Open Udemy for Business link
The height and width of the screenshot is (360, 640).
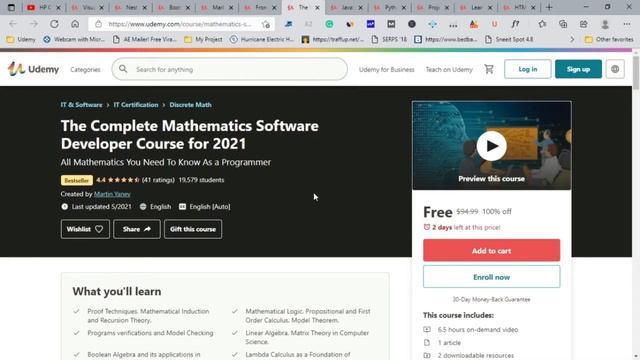point(387,69)
